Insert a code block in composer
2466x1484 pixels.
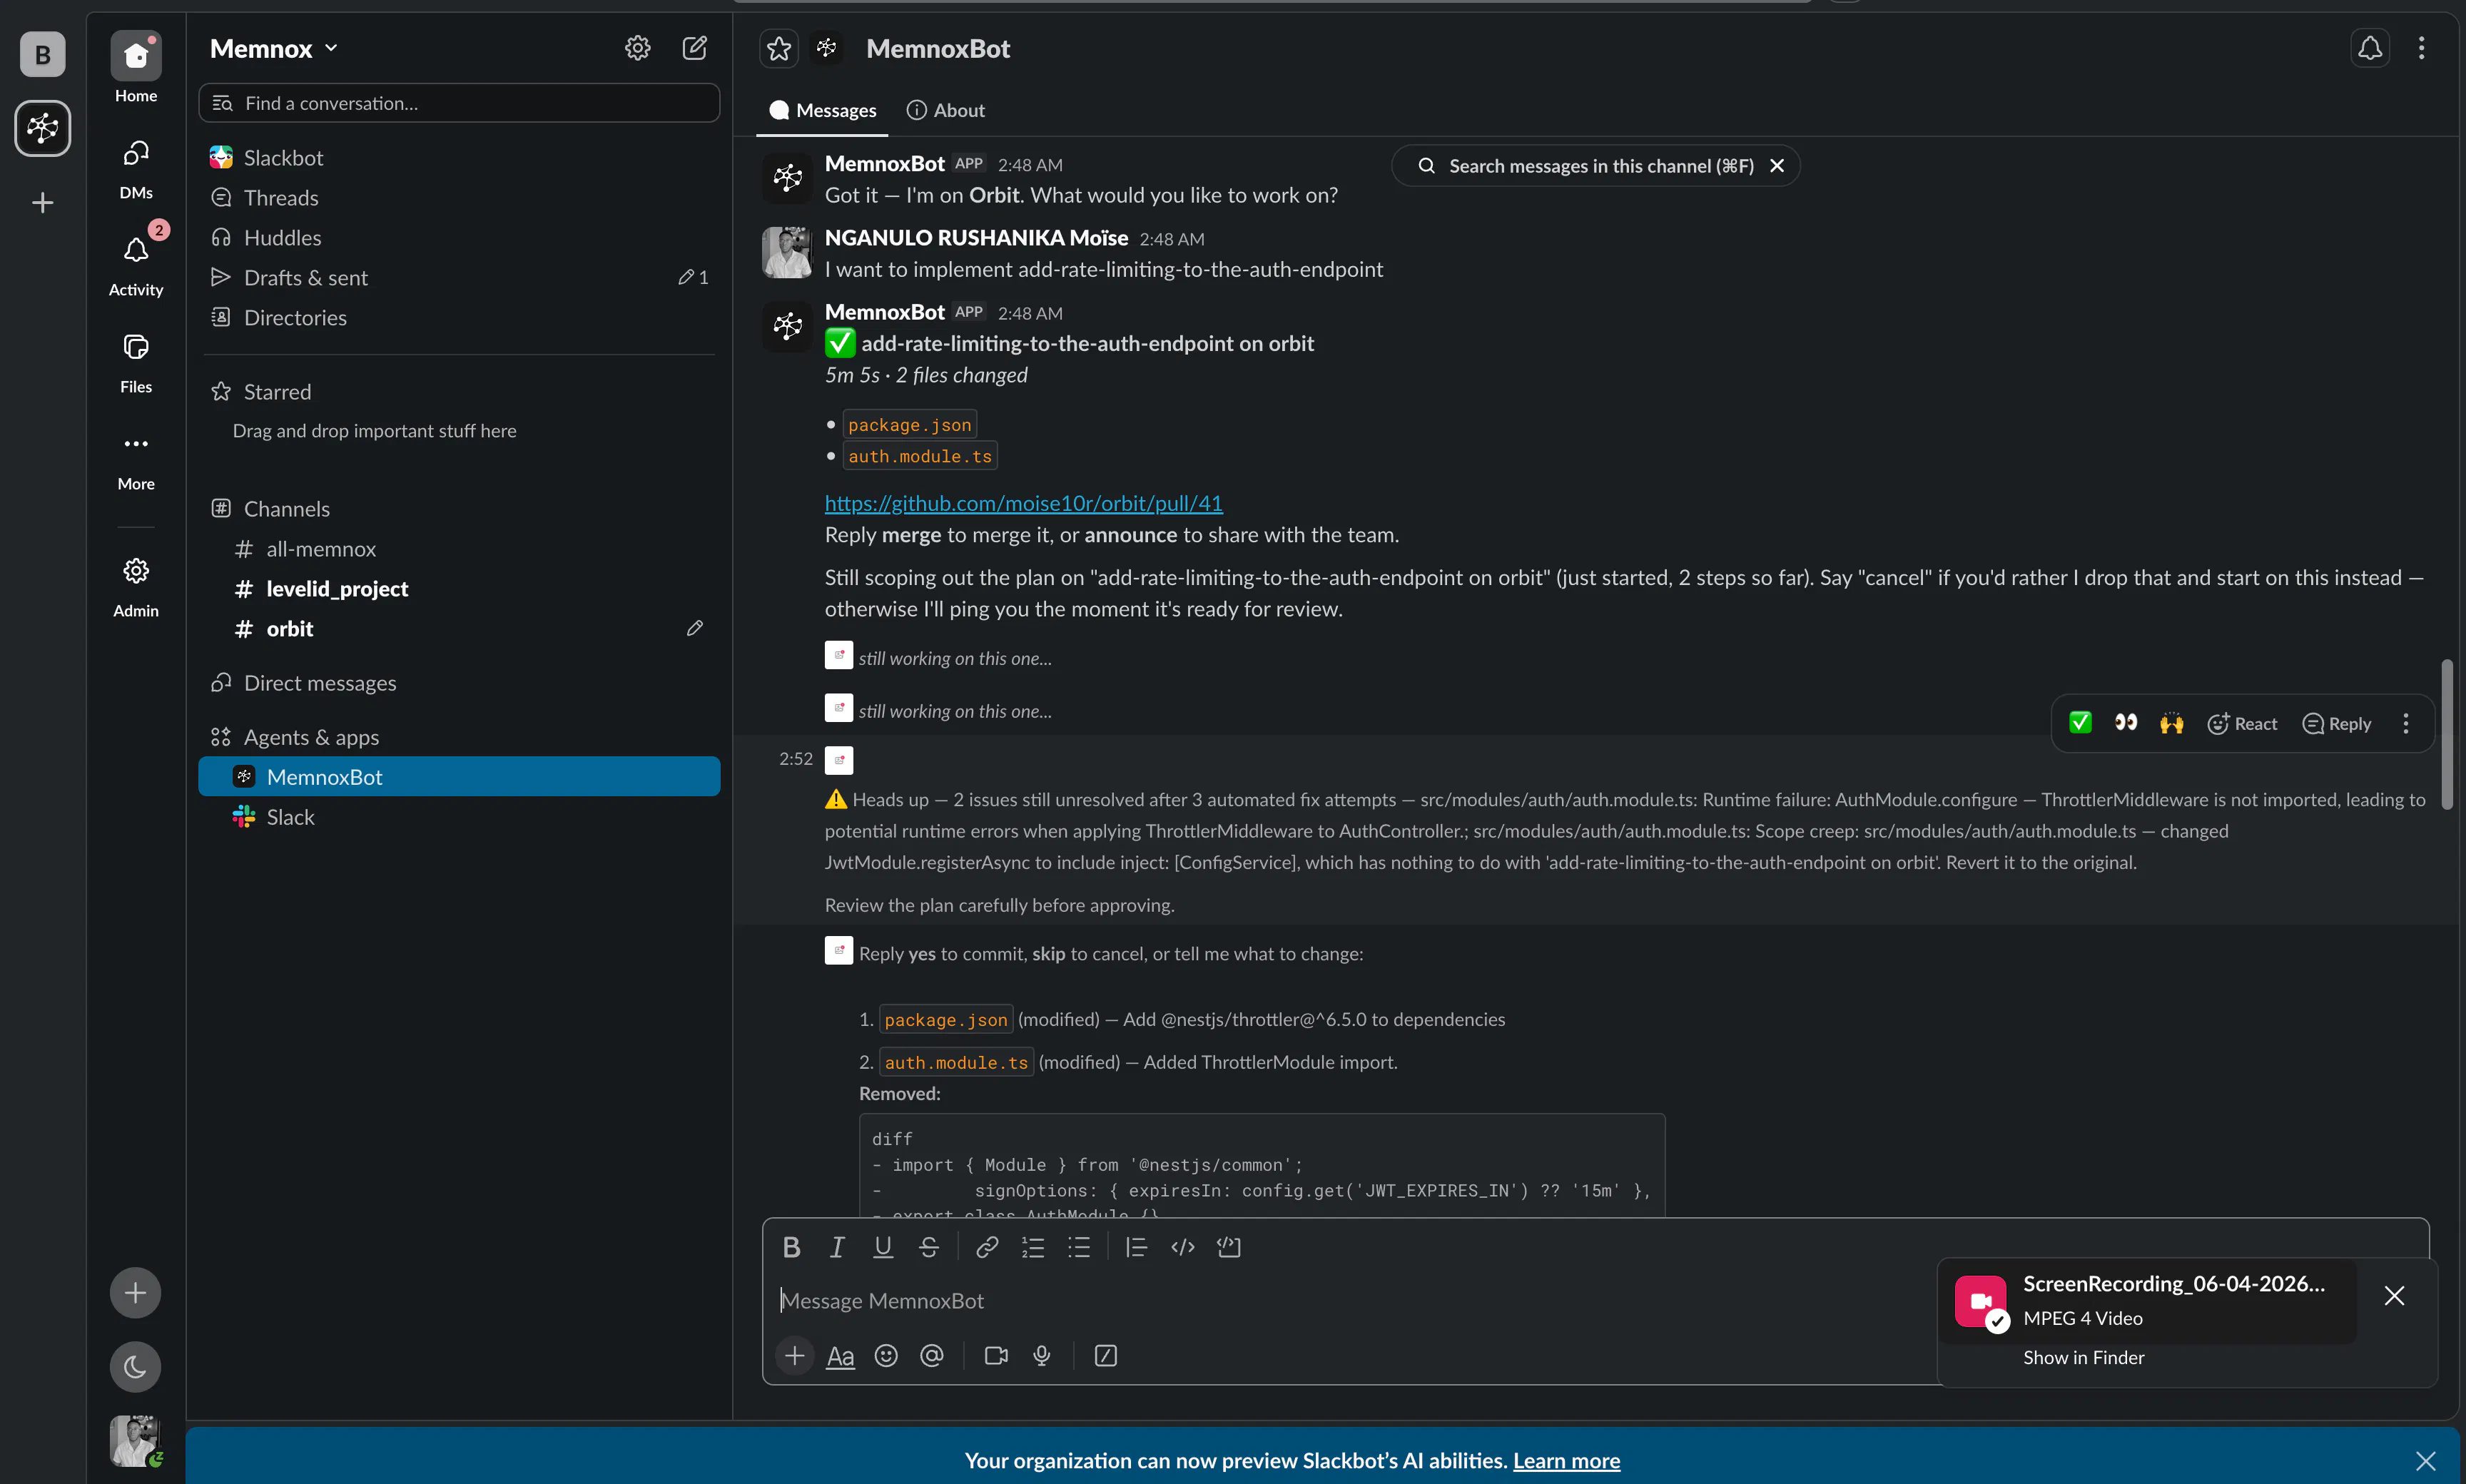1229,1247
